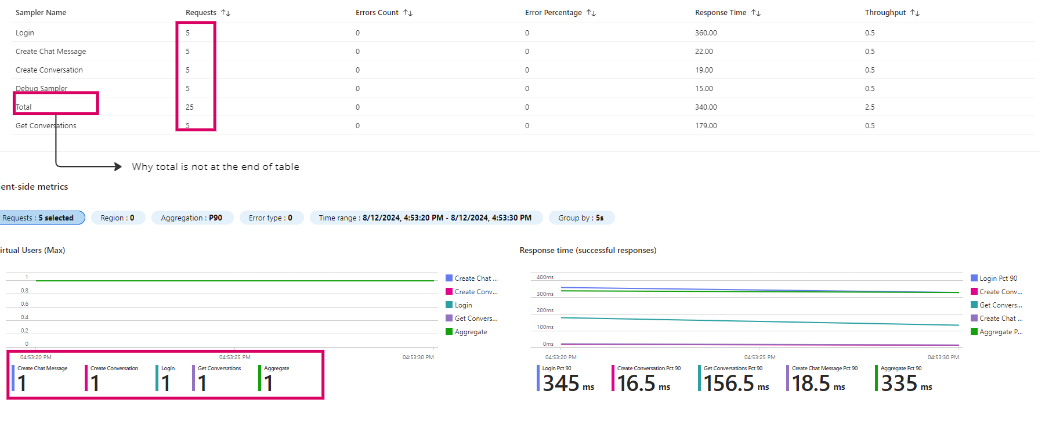This screenshot has width=1047, height=424.
Task: Click the Error Percentage header text
Action: click(554, 13)
